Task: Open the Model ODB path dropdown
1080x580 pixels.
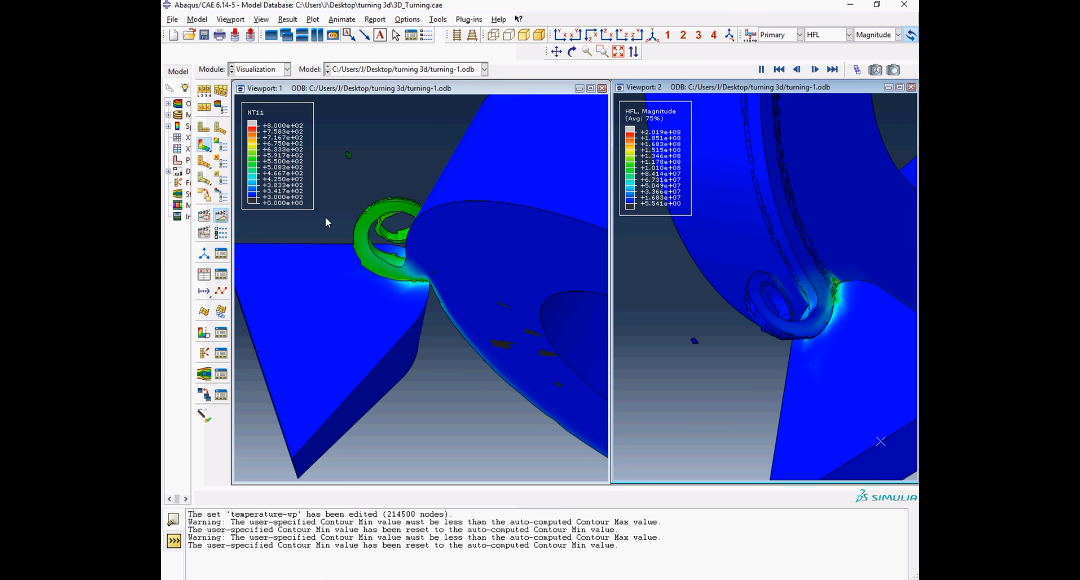Action: (484, 69)
